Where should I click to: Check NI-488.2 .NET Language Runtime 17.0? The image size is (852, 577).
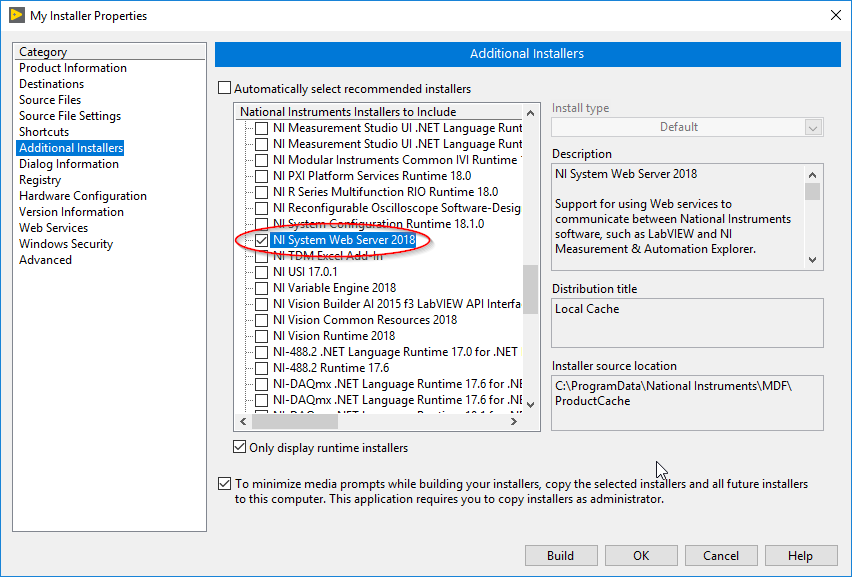coord(261,353)
